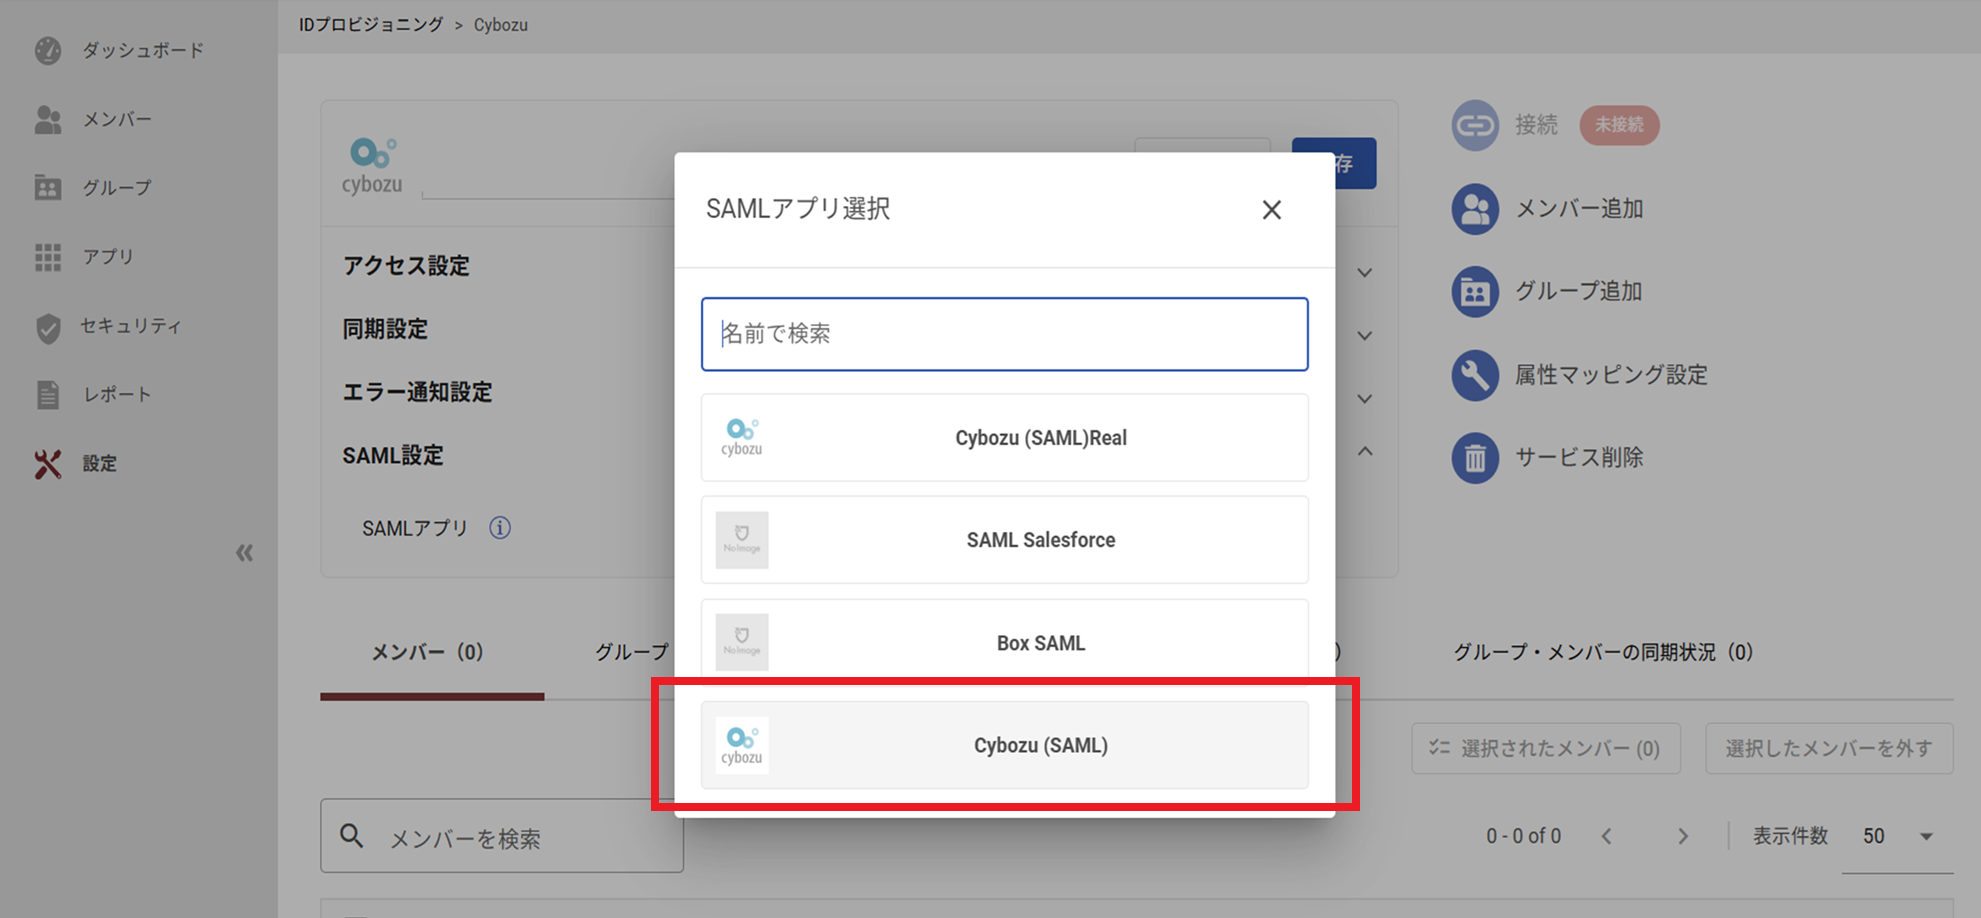
Task: Click the 0 - 0 of 0 pagination text
Action: [x=1523, y=836]
